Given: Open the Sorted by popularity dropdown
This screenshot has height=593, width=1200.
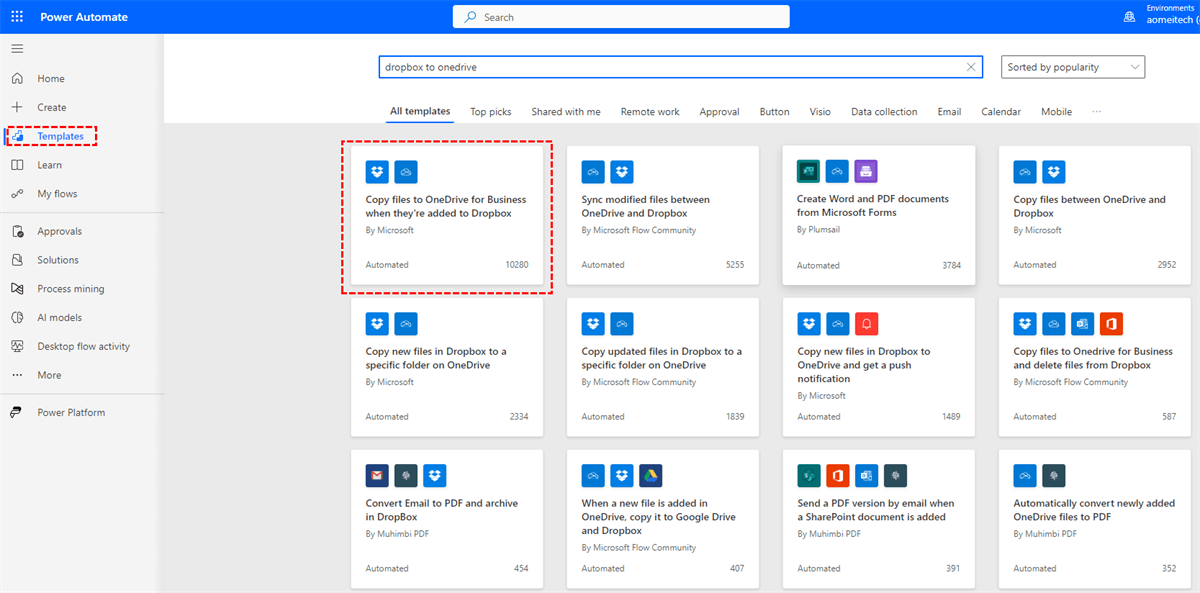Looking at the screenshot, I should tap(1073, 67).
